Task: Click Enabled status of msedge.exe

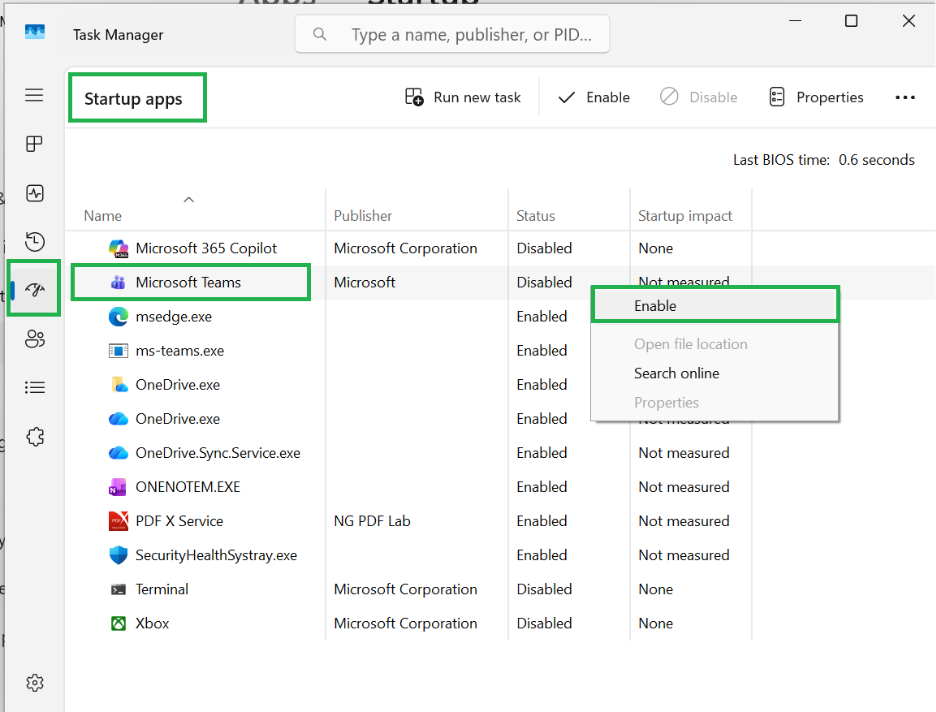Action: click(541, 316)
